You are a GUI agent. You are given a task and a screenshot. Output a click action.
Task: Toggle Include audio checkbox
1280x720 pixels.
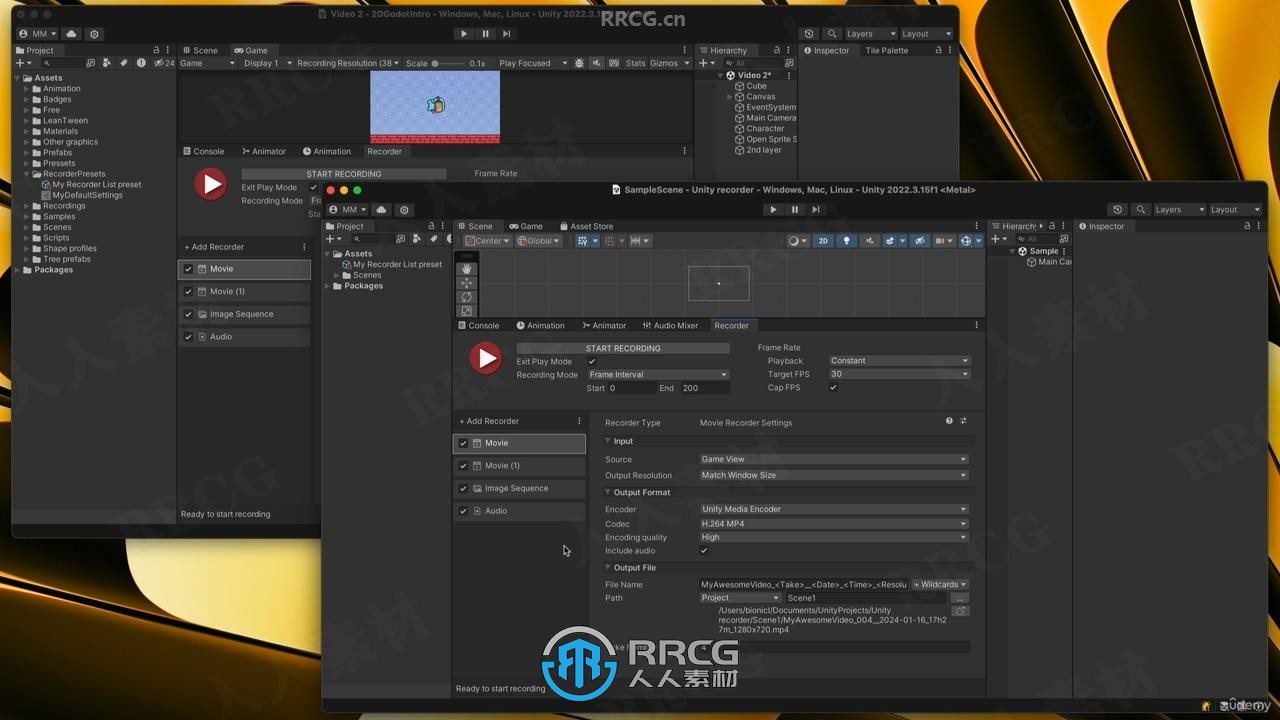point(704,551)
